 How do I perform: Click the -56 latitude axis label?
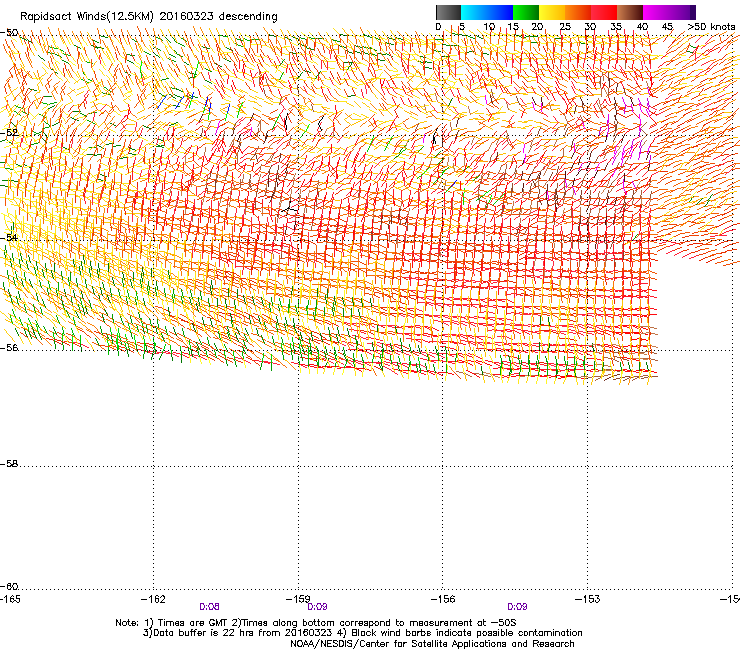(x=9, y=347)
